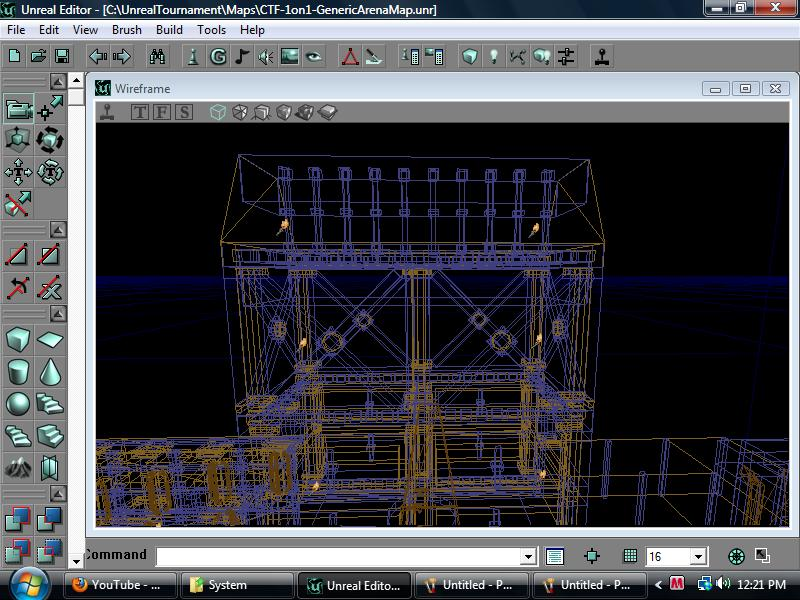Switch viewport to Side view with S button
Screen dimensions: 800x600
[x=183, y=112]
